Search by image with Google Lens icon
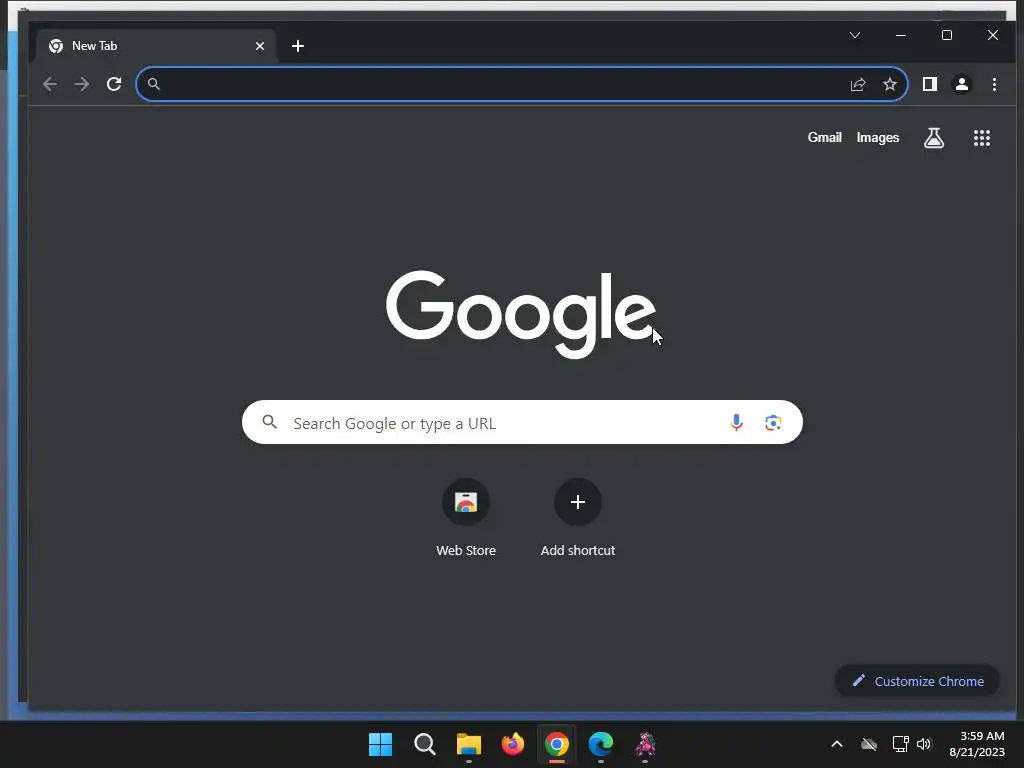Image resolution: width=1024 pixels, height=768 pixels. (773, 423)
